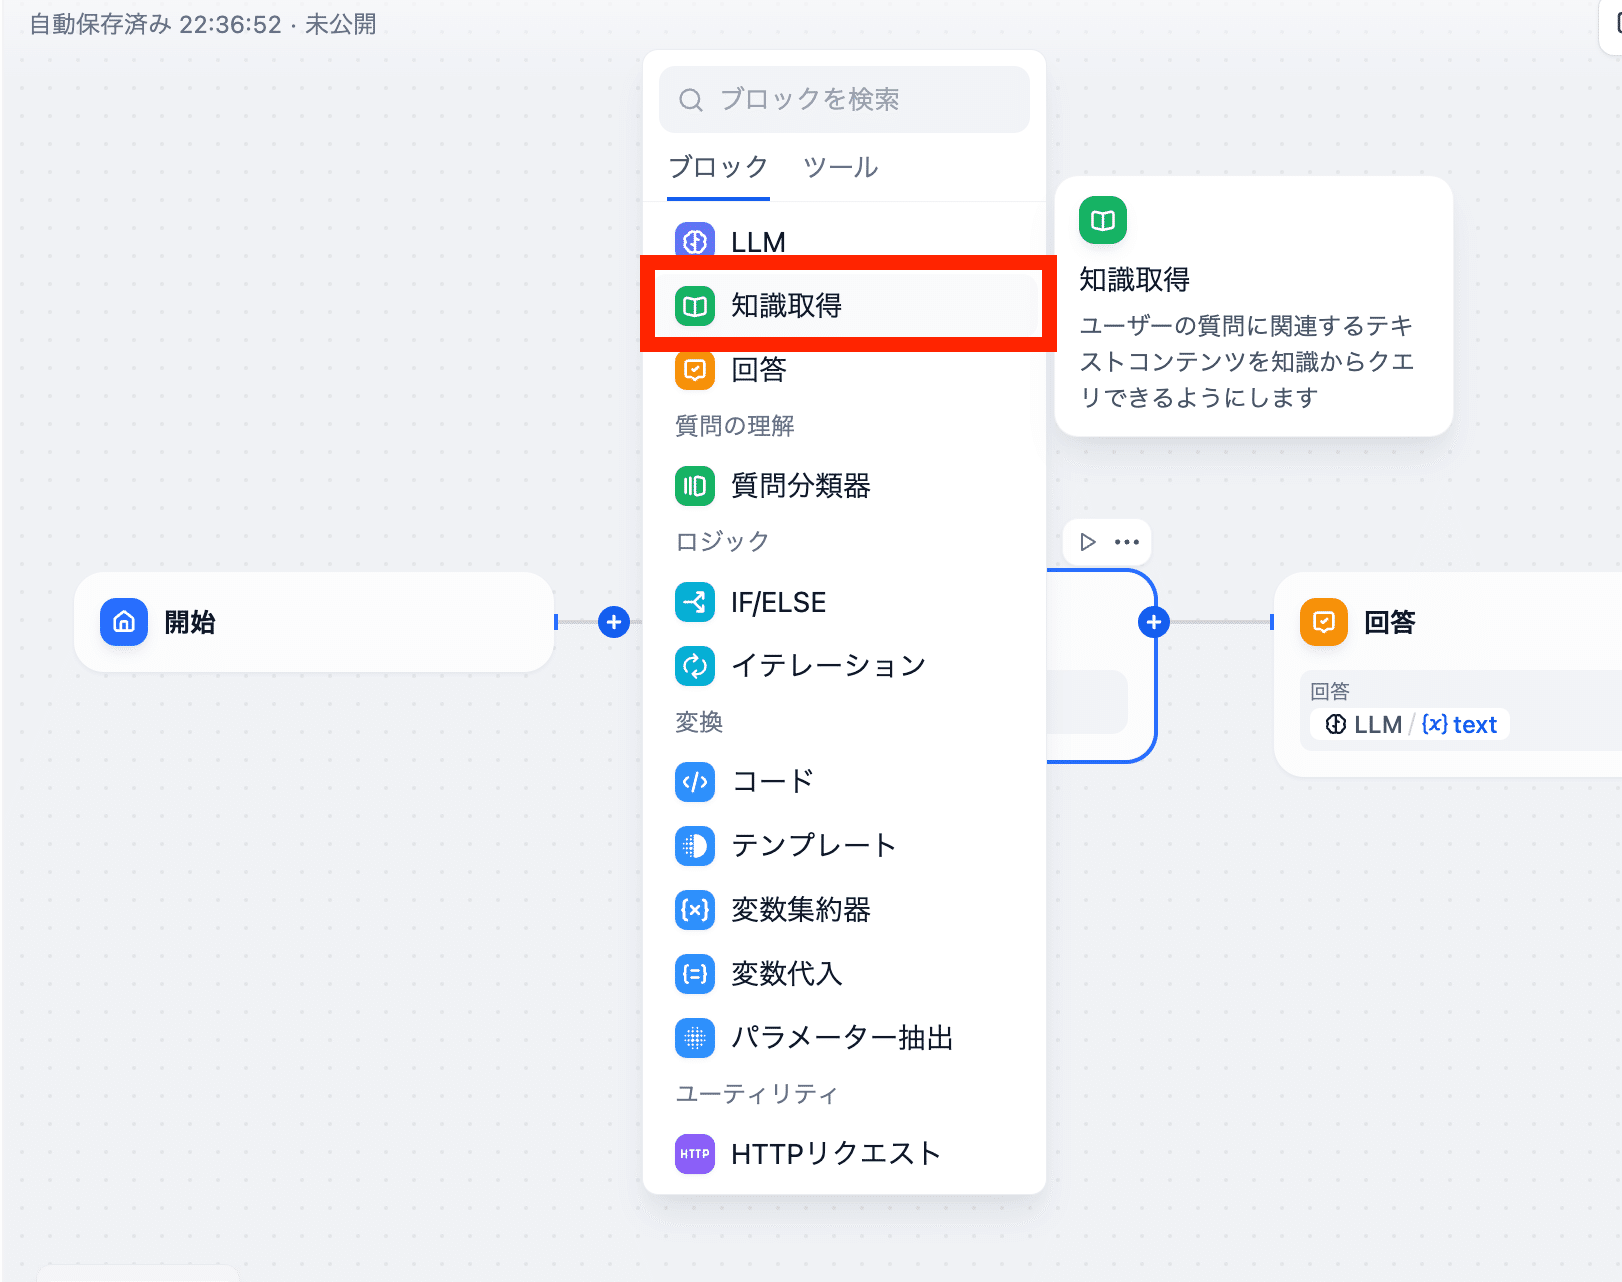Click plus button after the 開始 node

point(613,622)
